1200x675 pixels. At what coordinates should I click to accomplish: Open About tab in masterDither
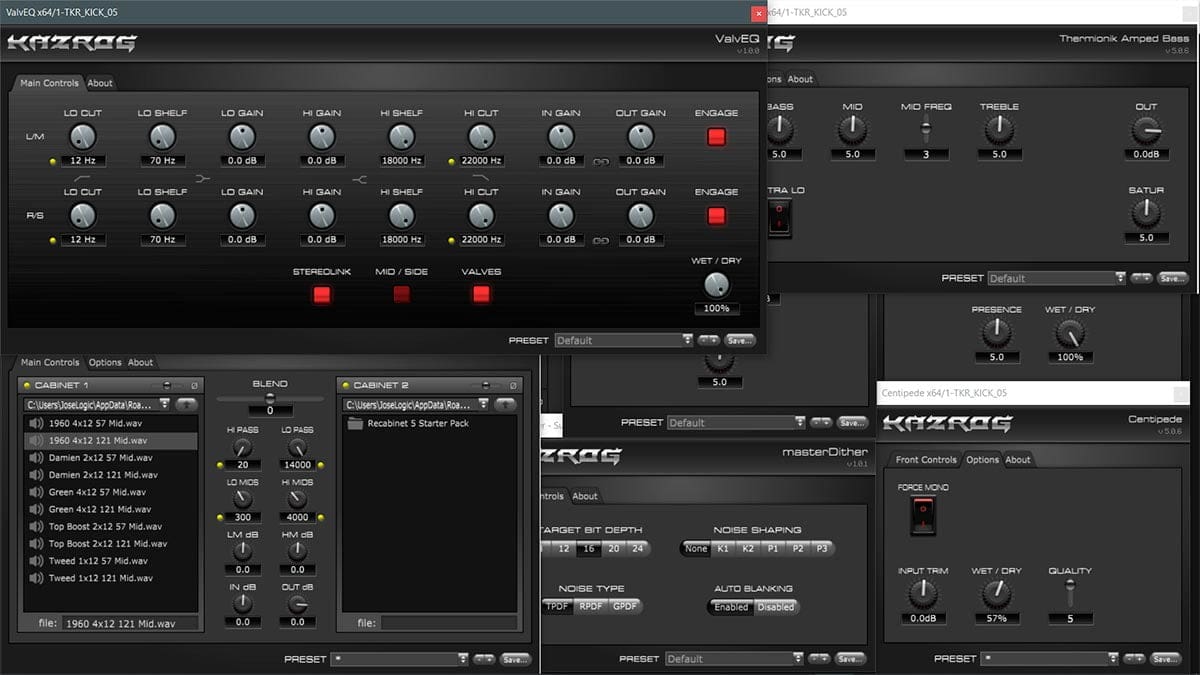coord(585,496)
